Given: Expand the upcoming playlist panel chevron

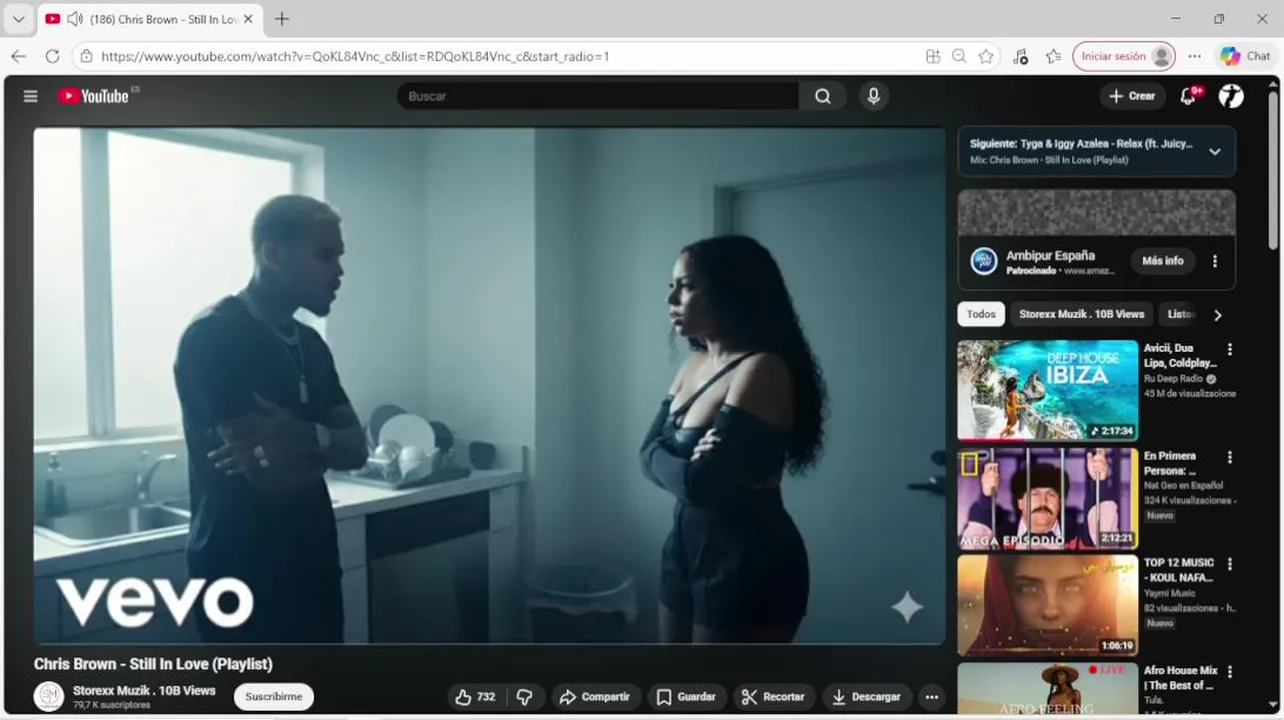Looking at the screenshot, I should (x=1215, y=152).
